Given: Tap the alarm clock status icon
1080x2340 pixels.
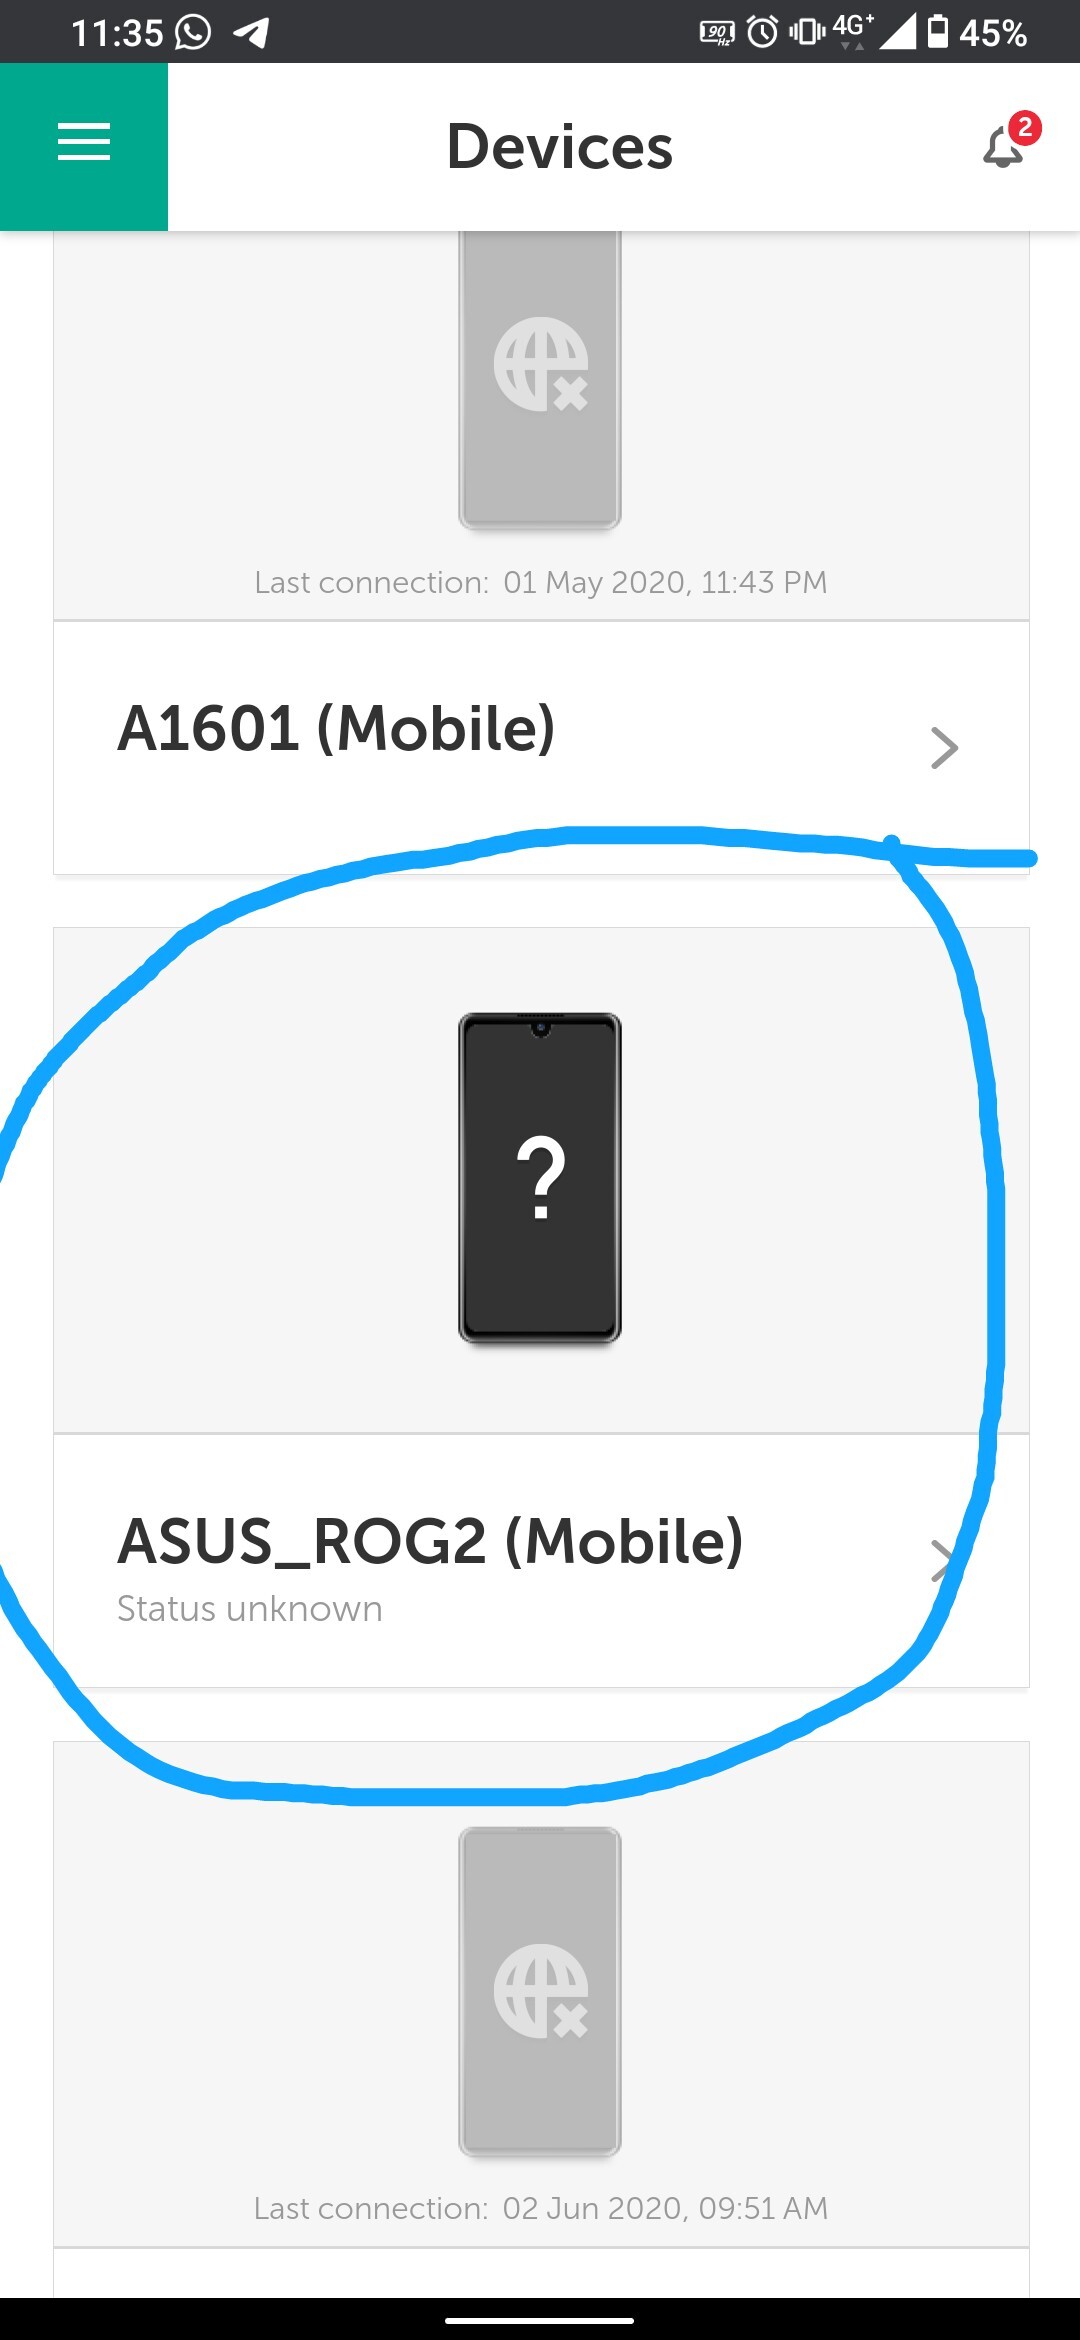Looking at the screenshot, I should tap(763, 32).
